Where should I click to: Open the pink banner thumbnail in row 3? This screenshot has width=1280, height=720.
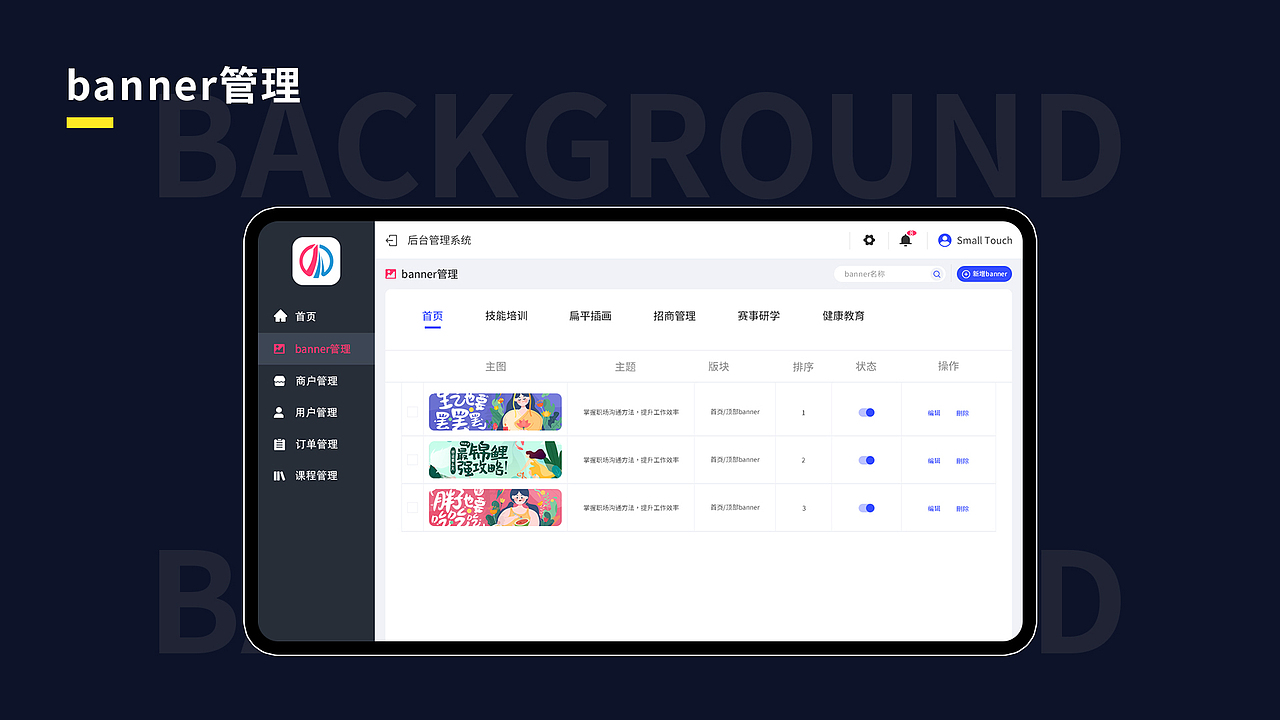click(495, 508)
